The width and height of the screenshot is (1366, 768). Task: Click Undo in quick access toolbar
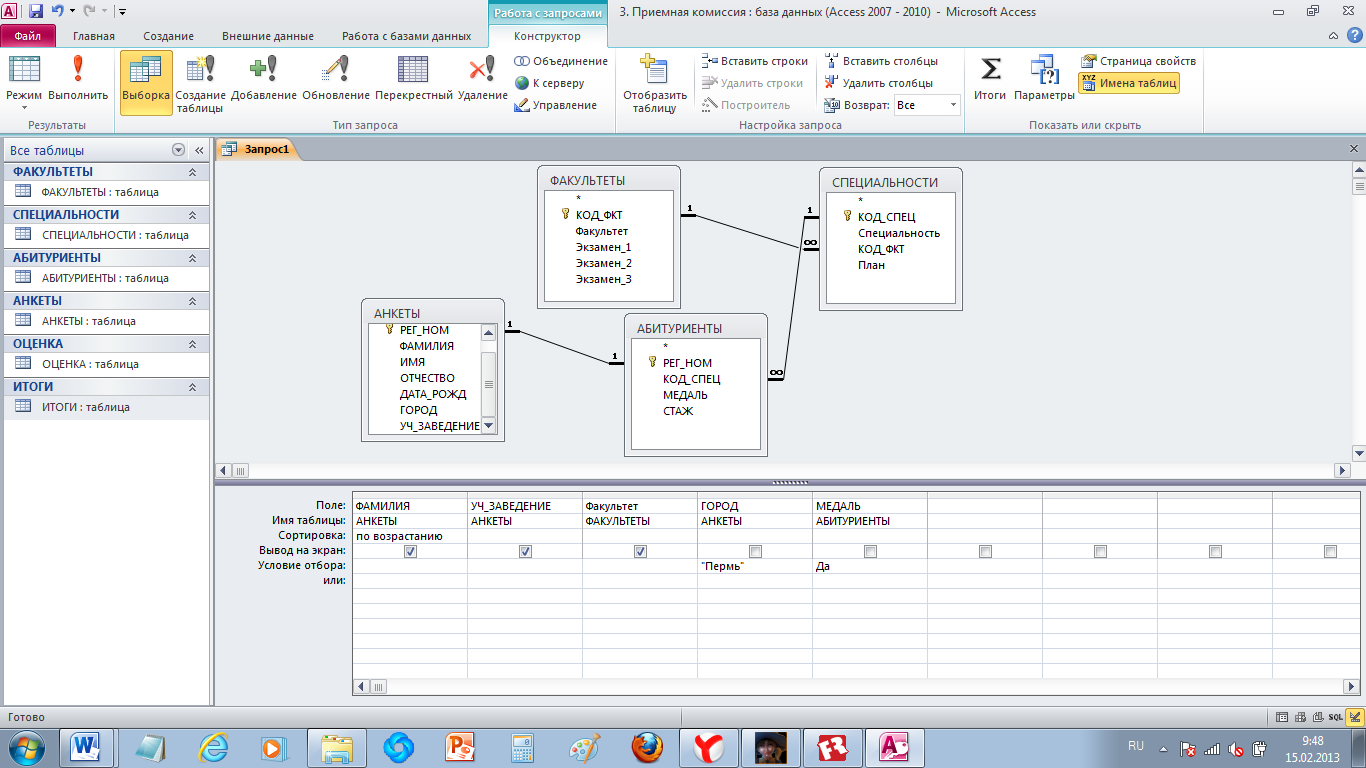[x=58, y=12]
